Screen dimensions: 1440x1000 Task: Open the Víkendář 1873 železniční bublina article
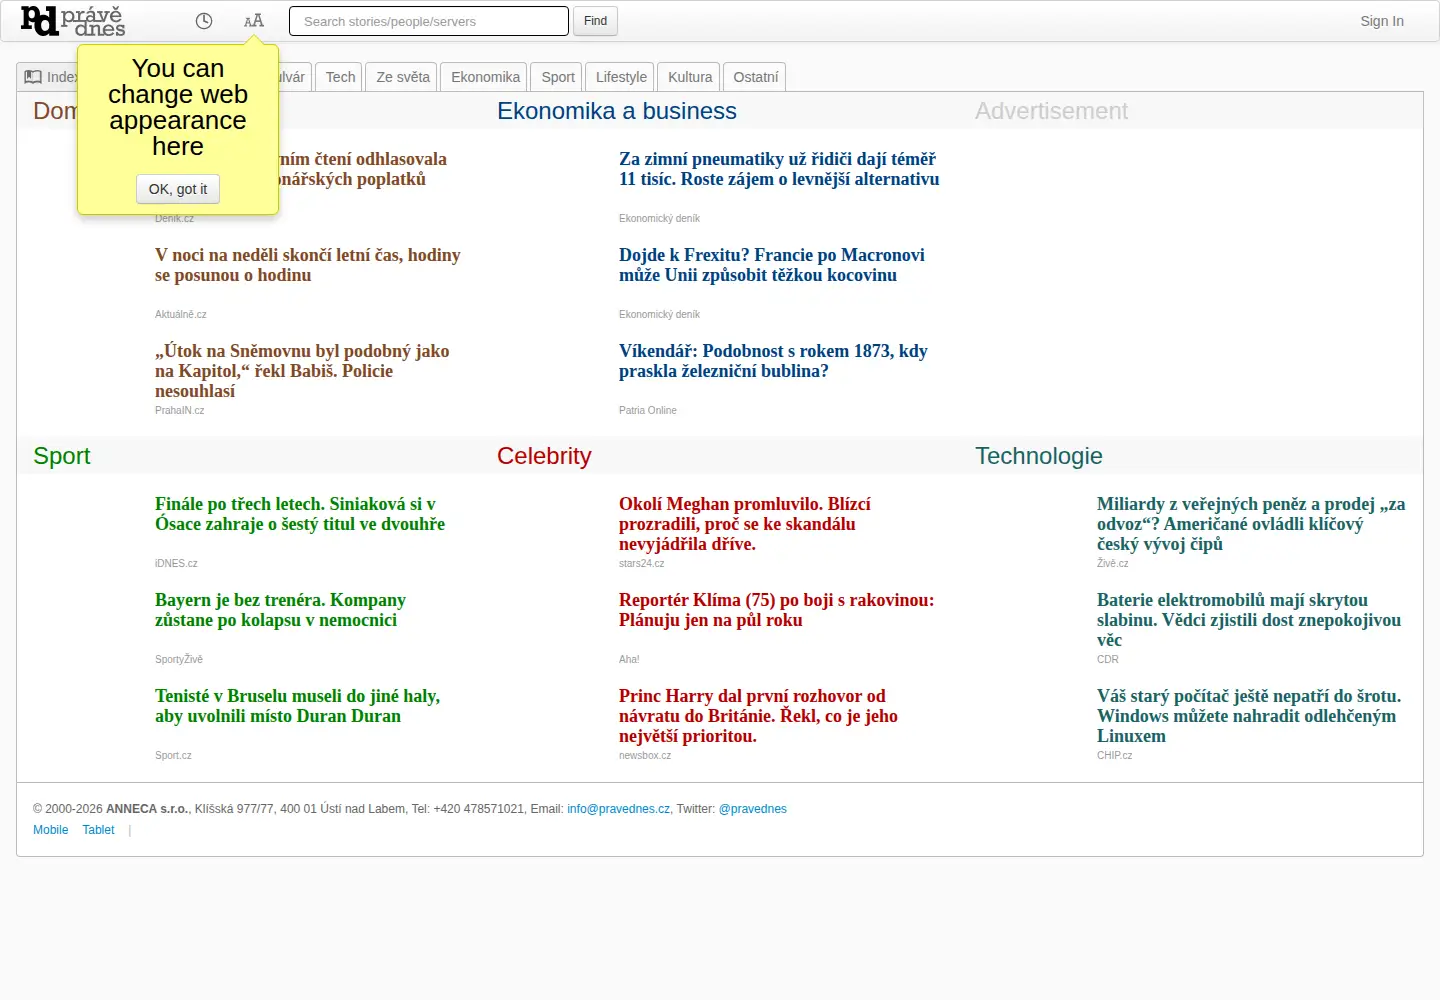pyautogui.click(x=773, y=361)
